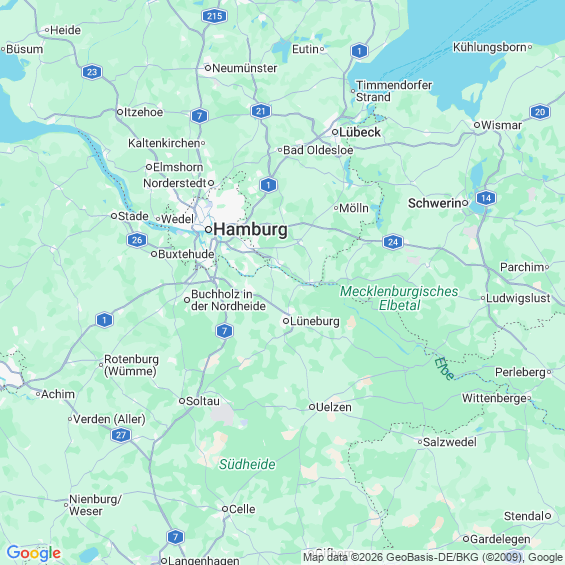Select the Schwerin city label

pyautogui.click(x=435, y=203)
